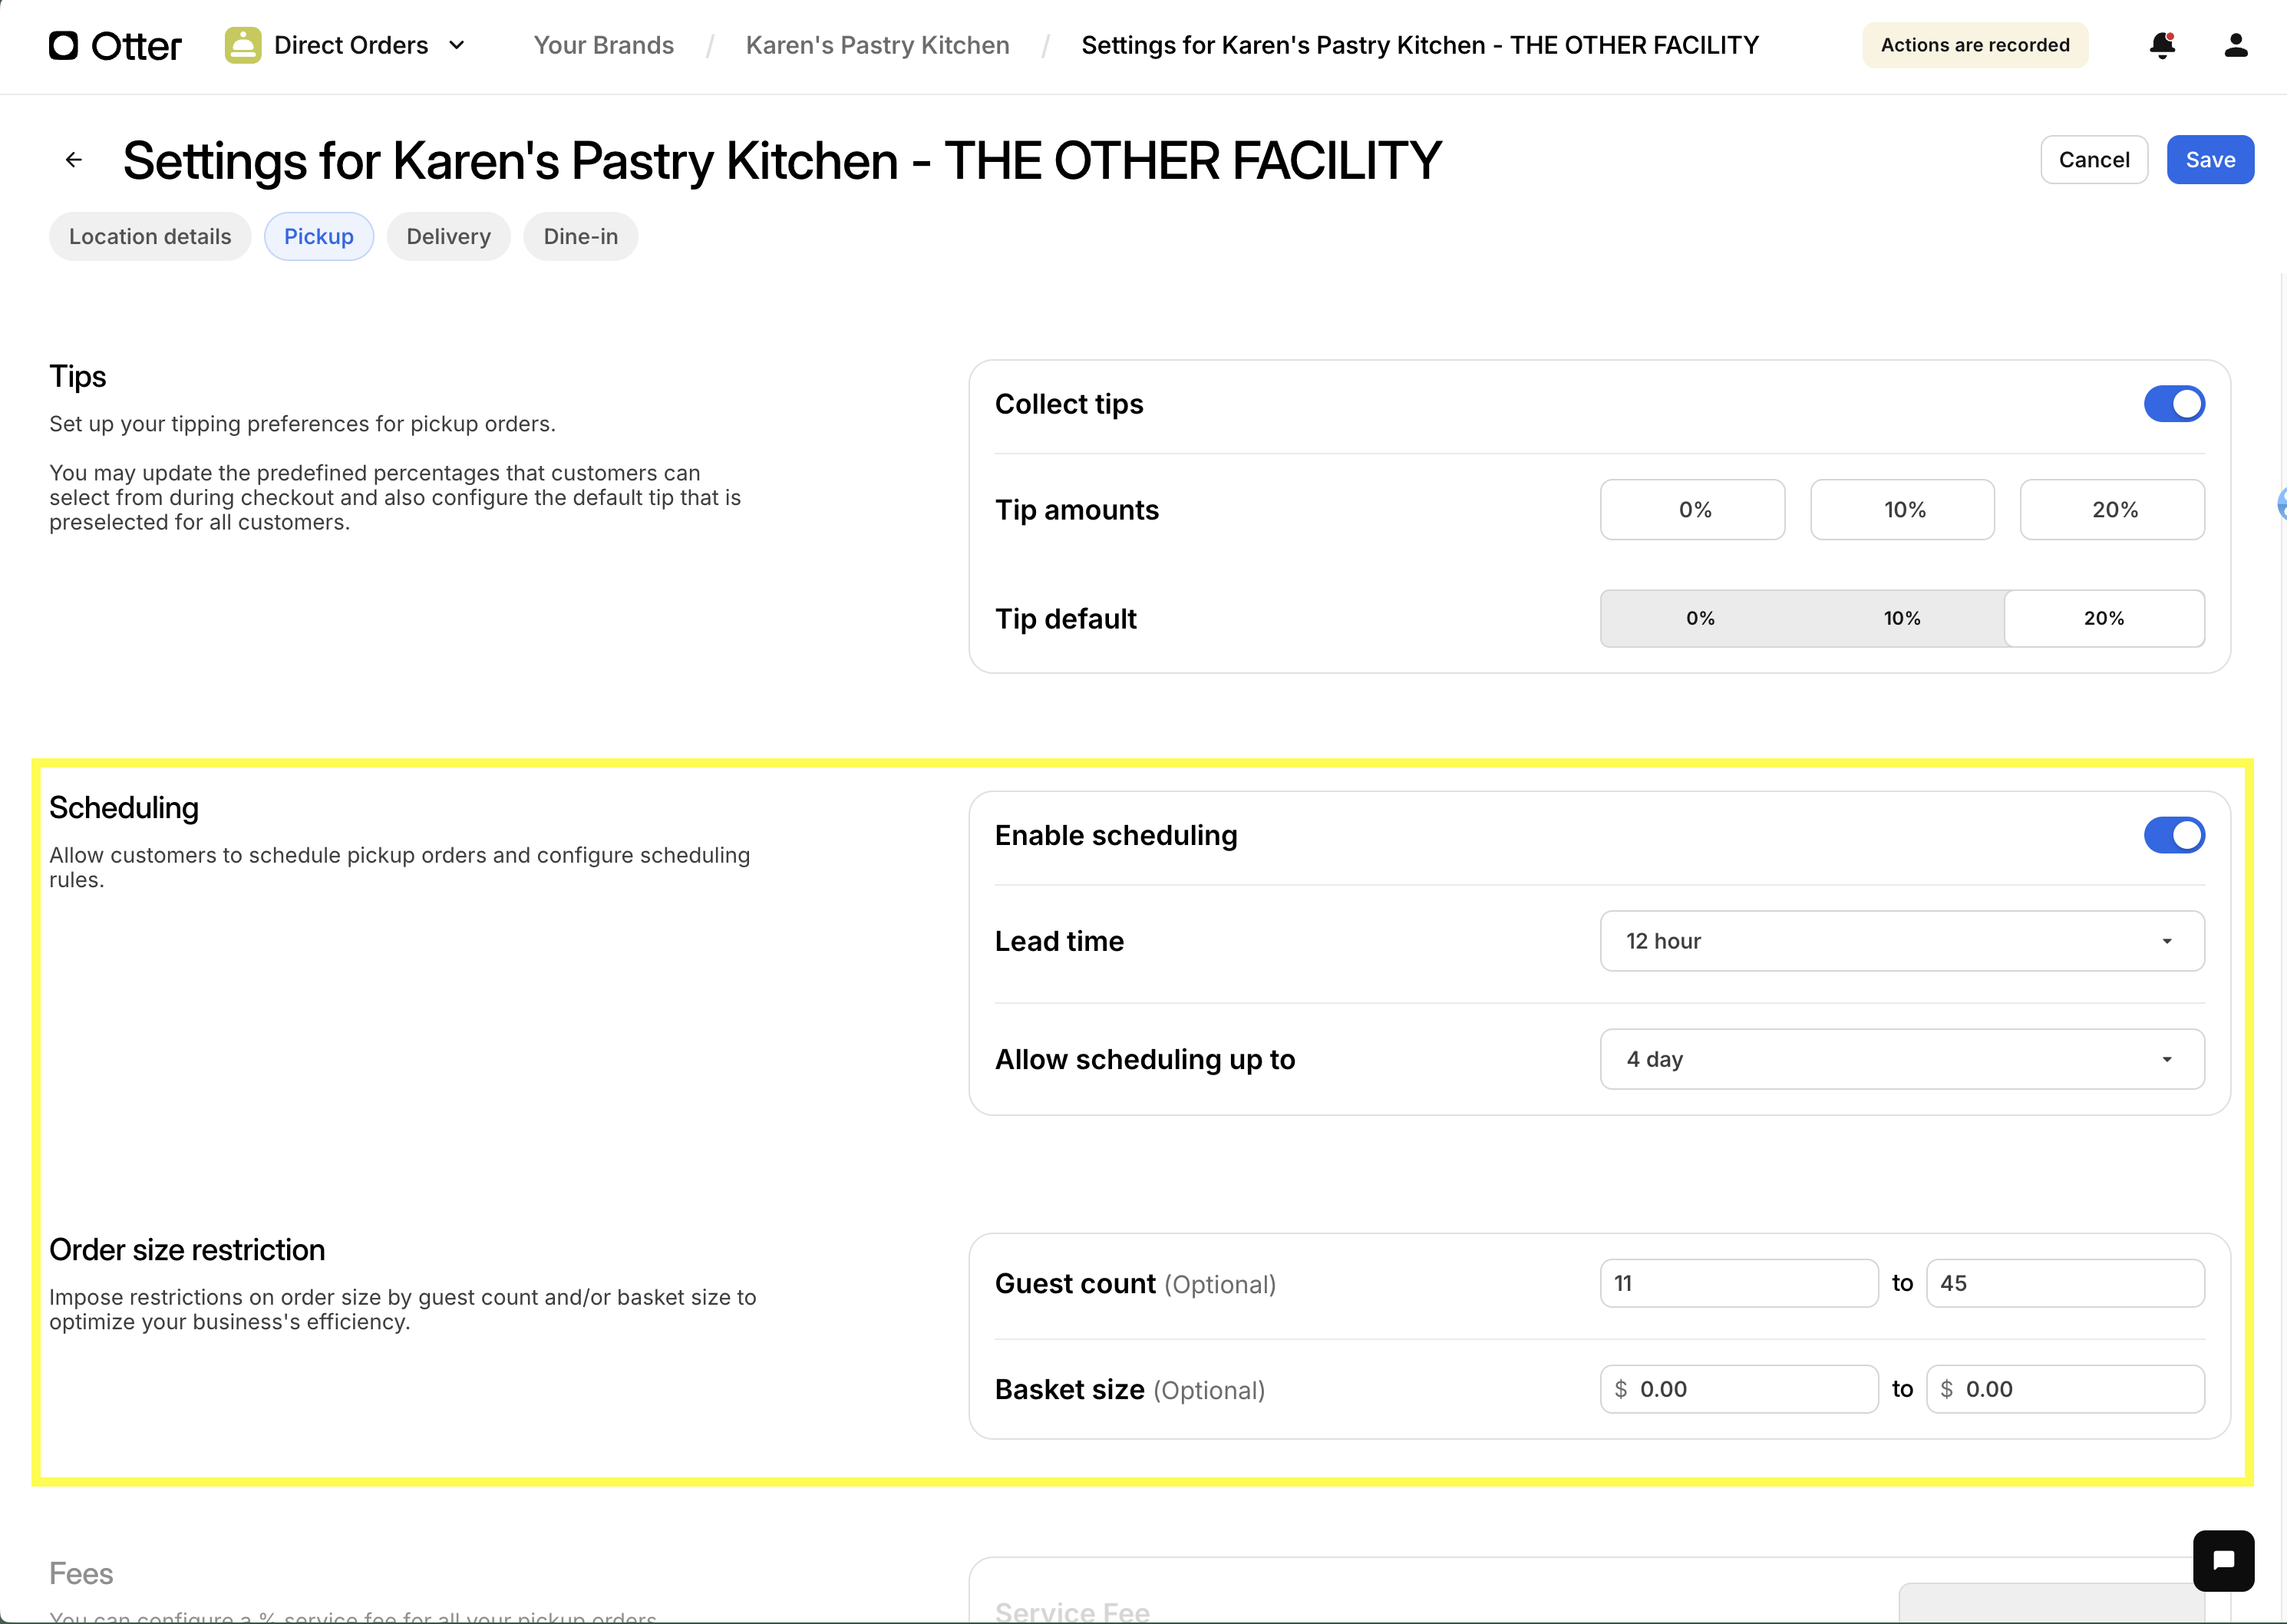
Task: Open the Dine-in settings tab
Action: click(x=580, y=236)
